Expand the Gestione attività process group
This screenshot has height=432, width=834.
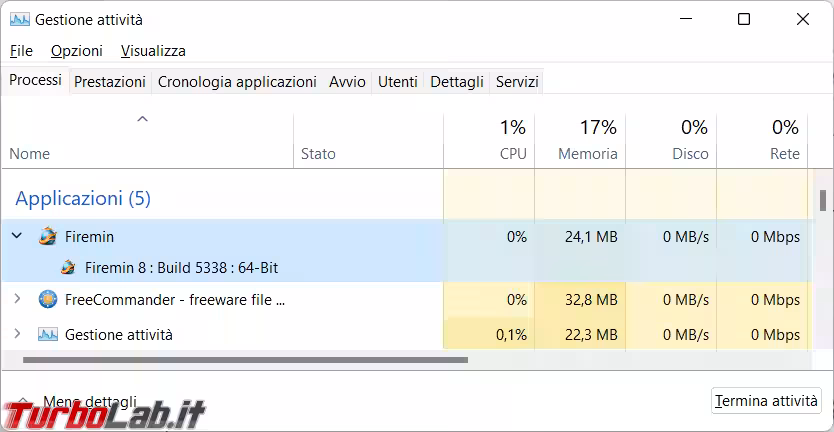[17, 334]
